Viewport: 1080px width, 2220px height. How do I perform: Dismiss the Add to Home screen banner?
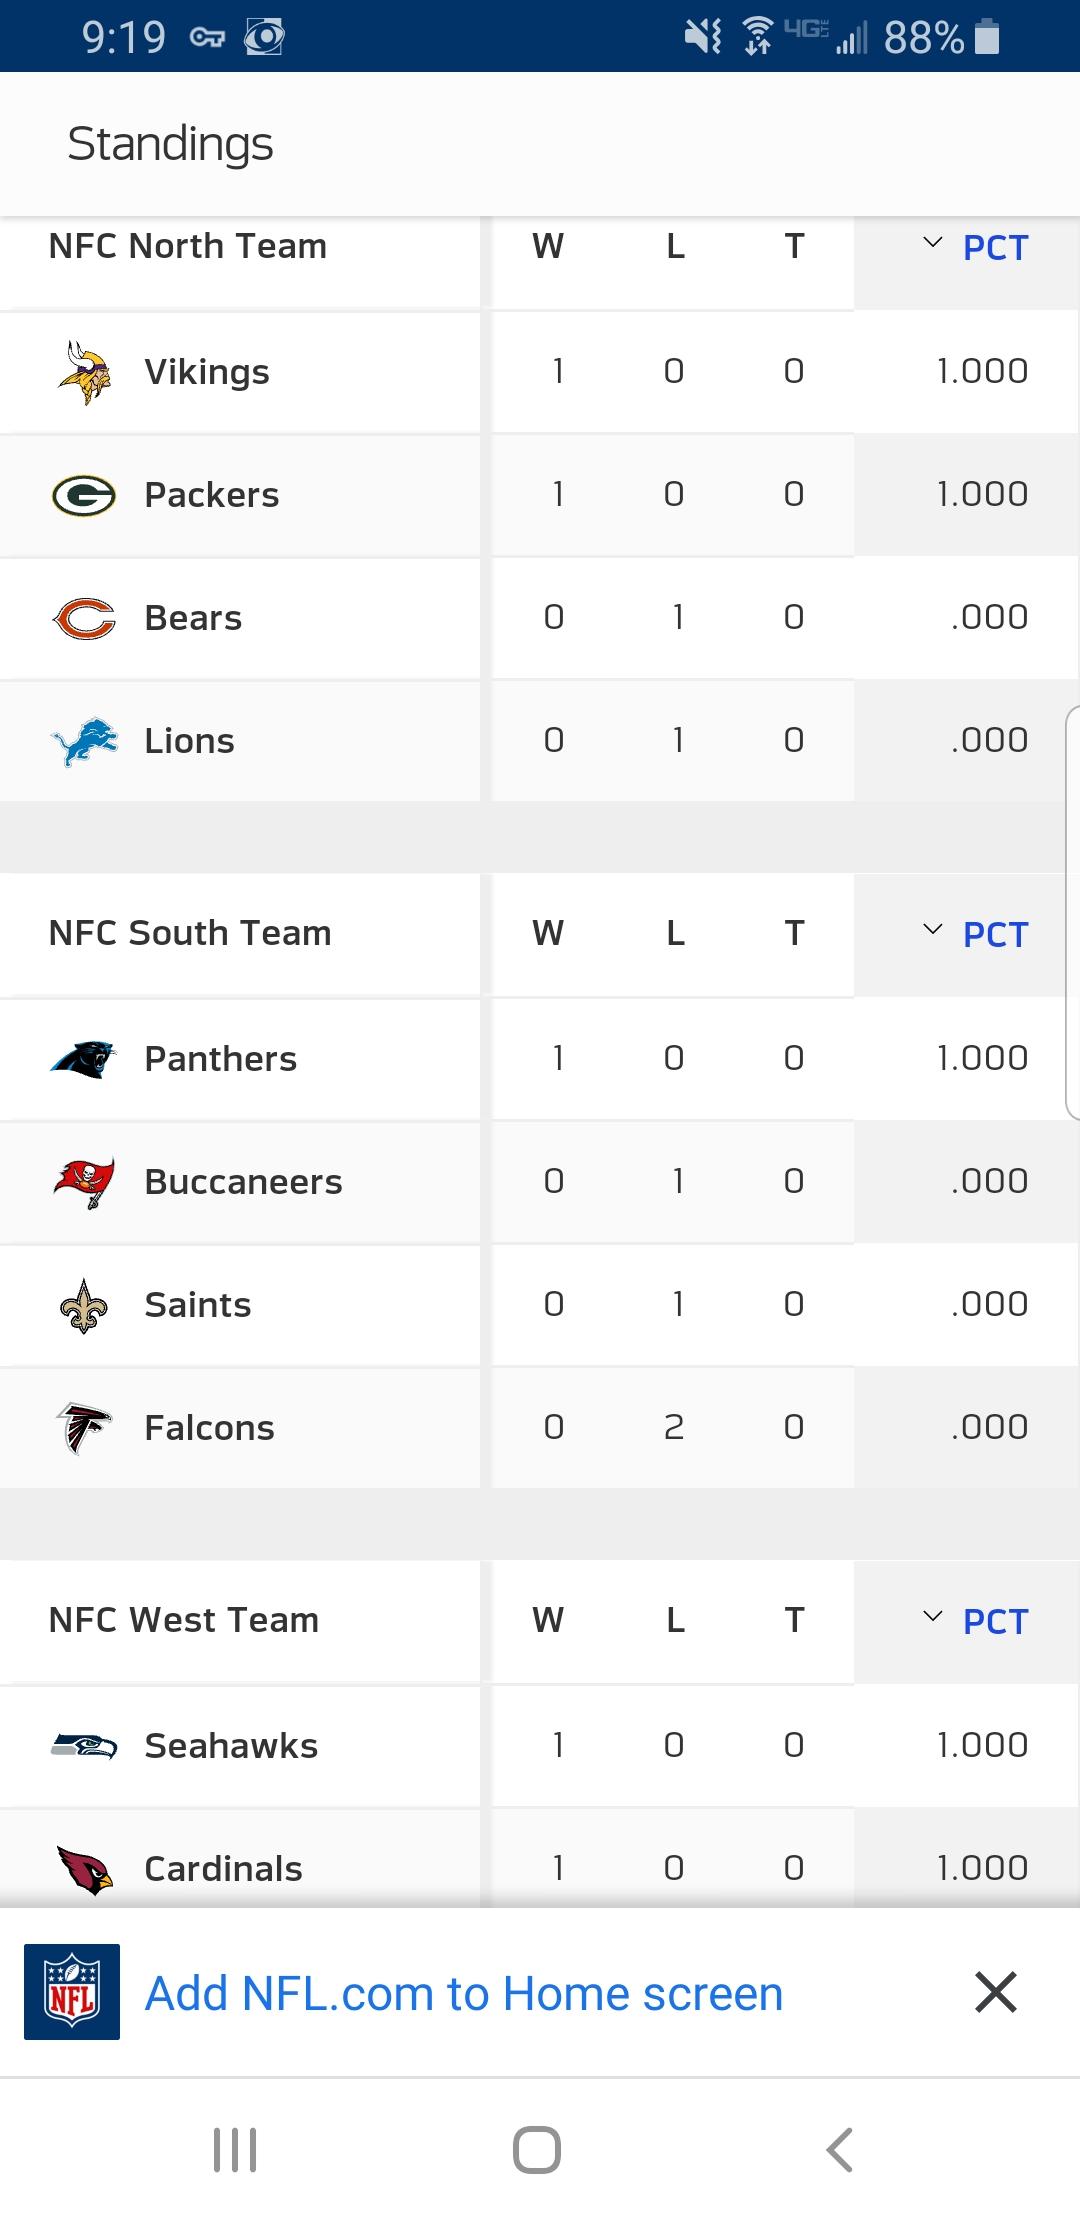995,1992
